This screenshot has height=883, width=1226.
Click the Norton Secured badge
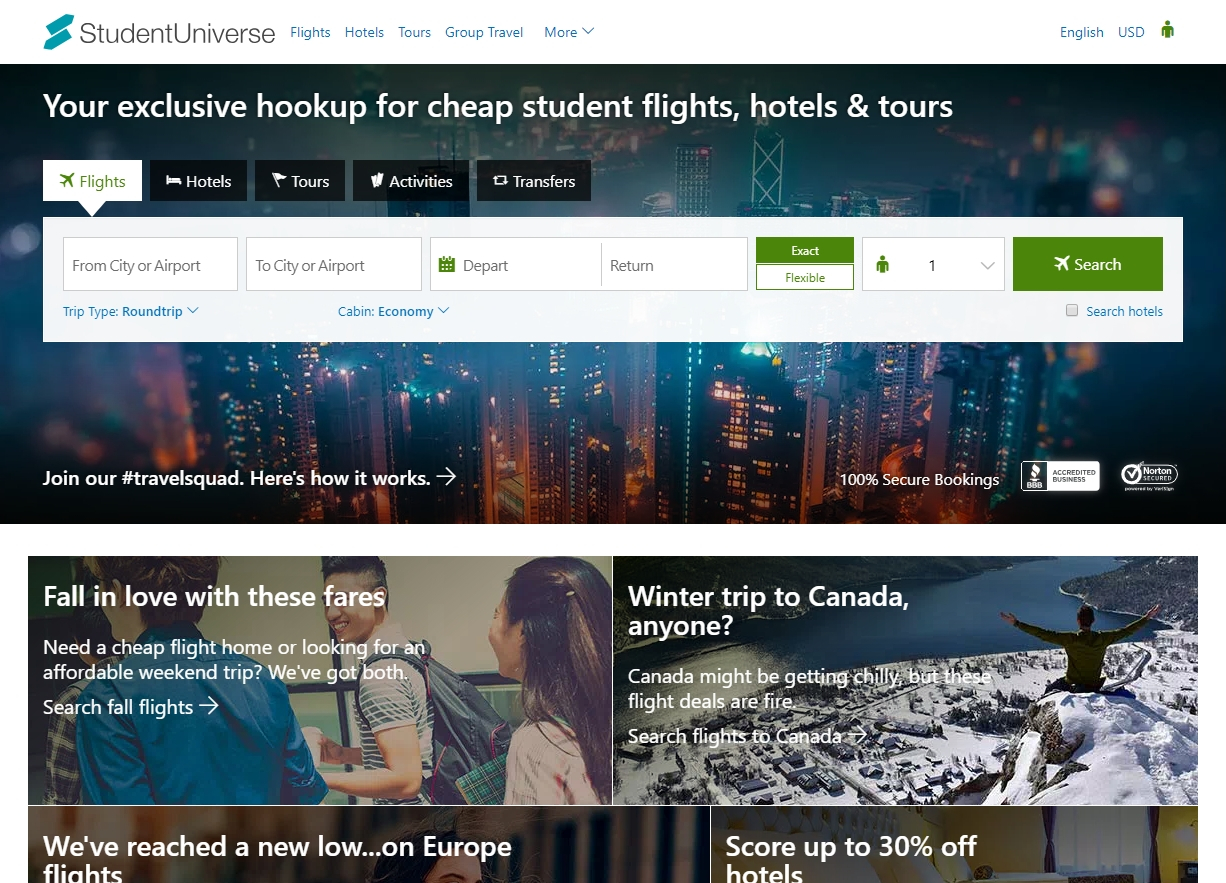click(1149, 476)
